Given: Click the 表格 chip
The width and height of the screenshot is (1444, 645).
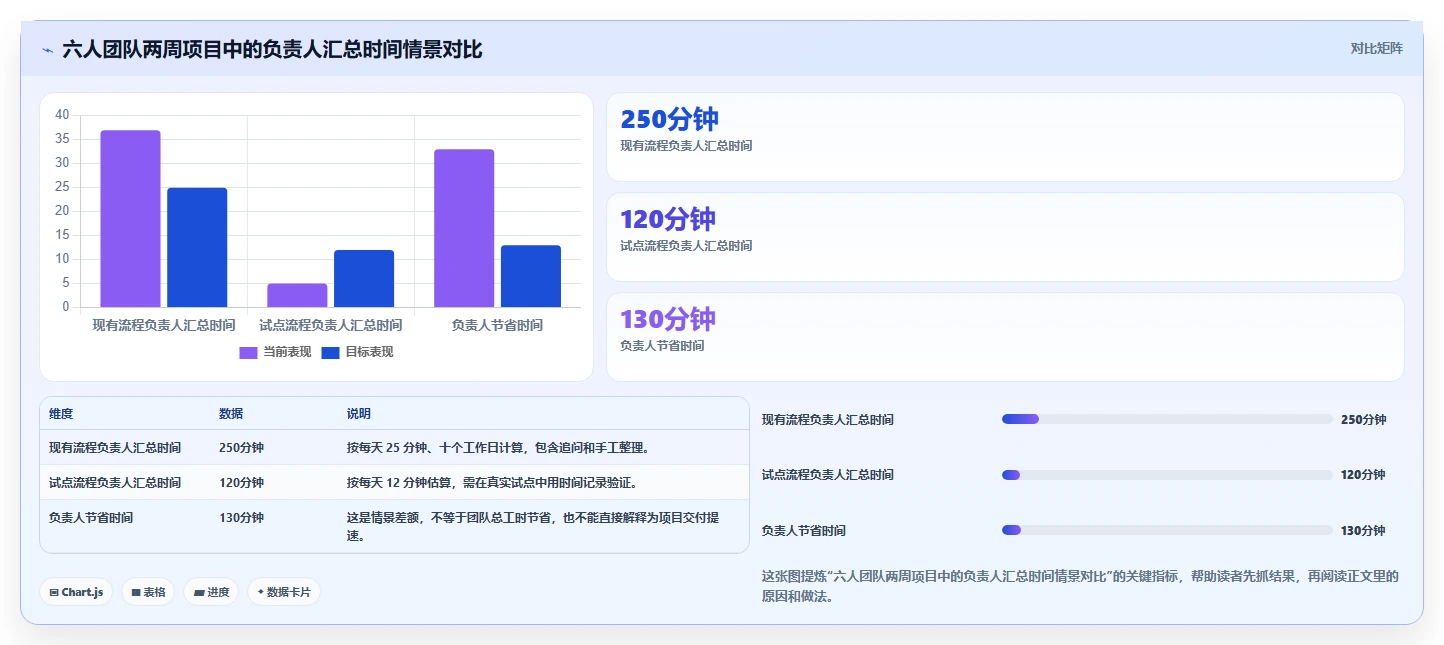Looking at the screenshot, I should click(x=148, y=592).
